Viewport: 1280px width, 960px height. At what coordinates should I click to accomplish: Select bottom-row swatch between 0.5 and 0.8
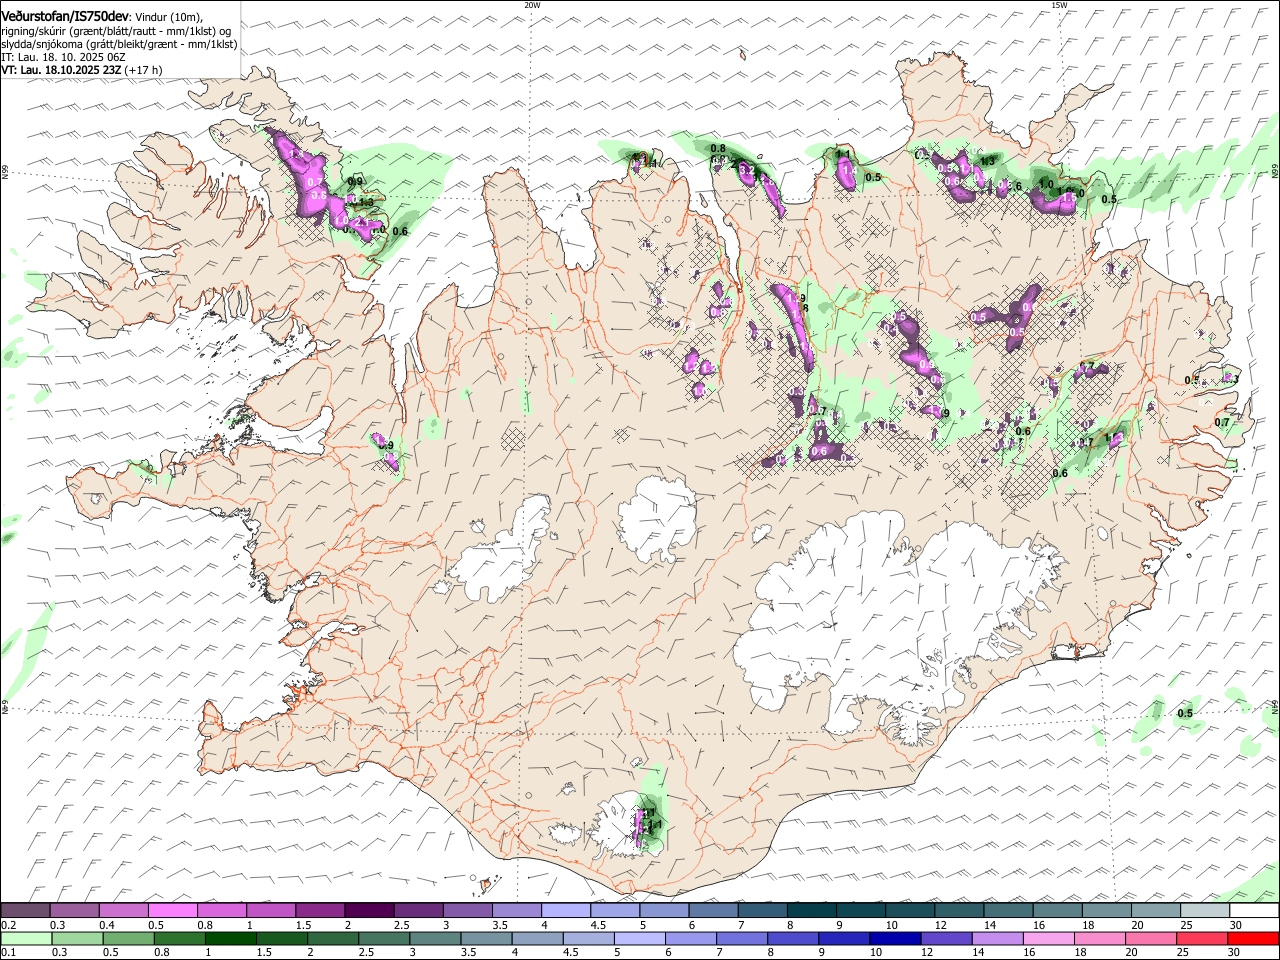tap(128, 938)
